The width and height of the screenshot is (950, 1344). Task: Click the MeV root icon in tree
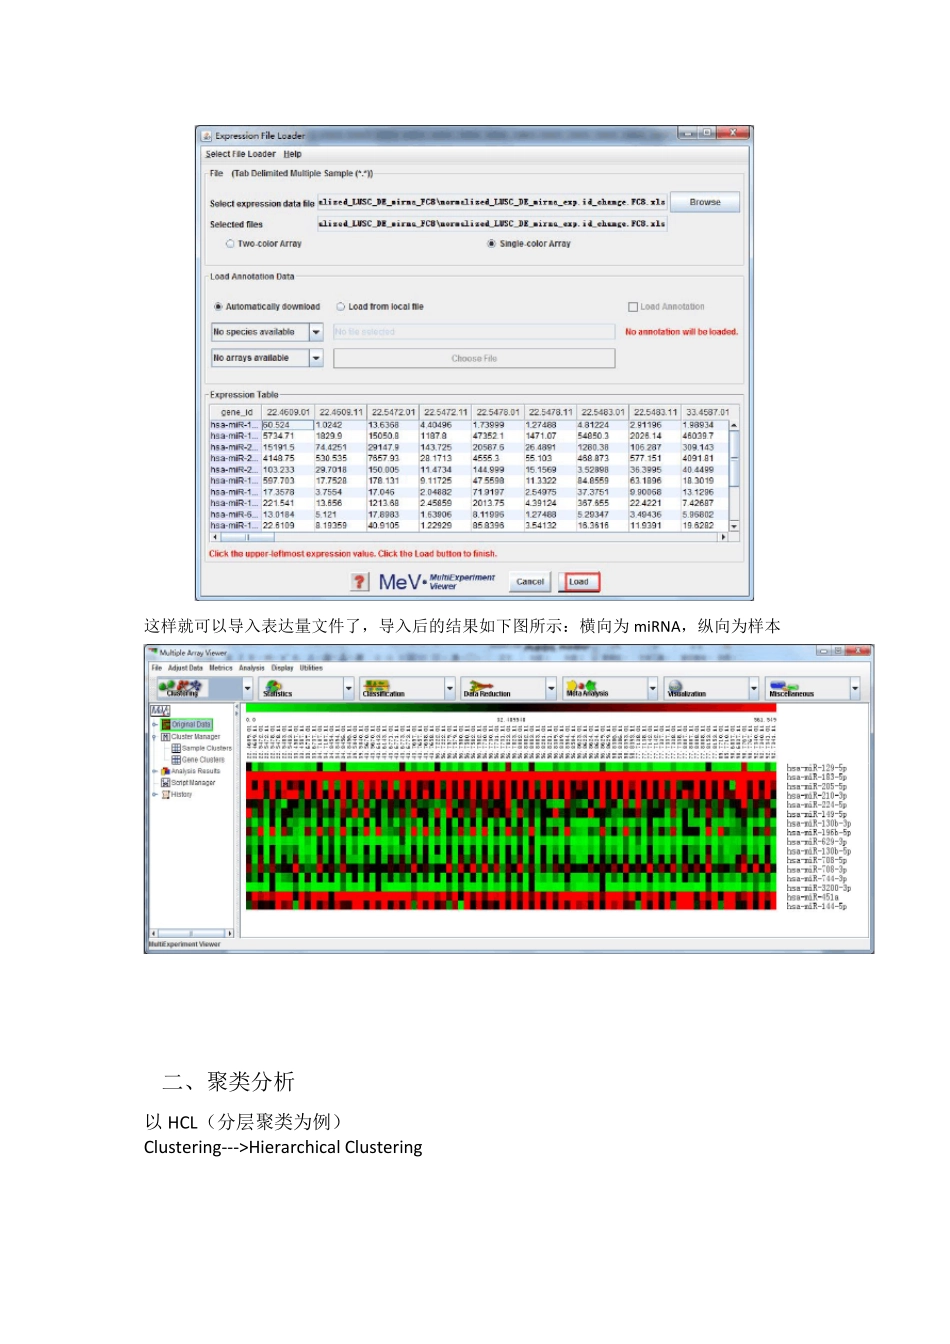coord(160,711)
